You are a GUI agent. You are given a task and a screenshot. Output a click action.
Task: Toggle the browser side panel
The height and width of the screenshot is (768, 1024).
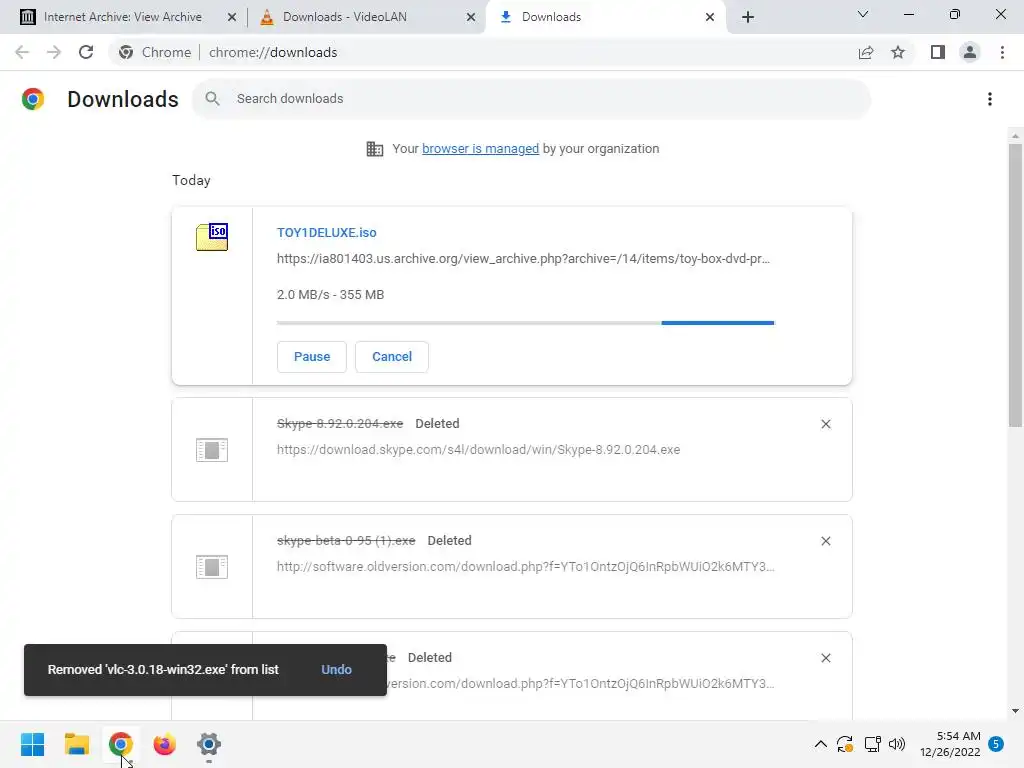coord(938,52)
